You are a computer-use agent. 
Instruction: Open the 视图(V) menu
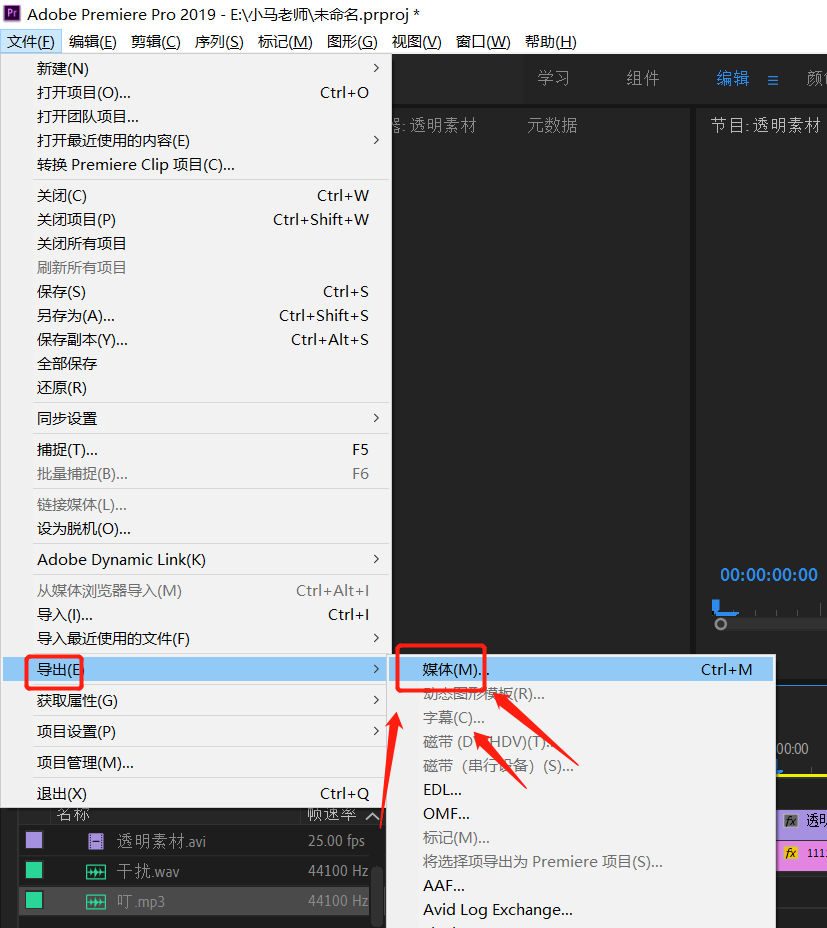click(x=416, y=42)
